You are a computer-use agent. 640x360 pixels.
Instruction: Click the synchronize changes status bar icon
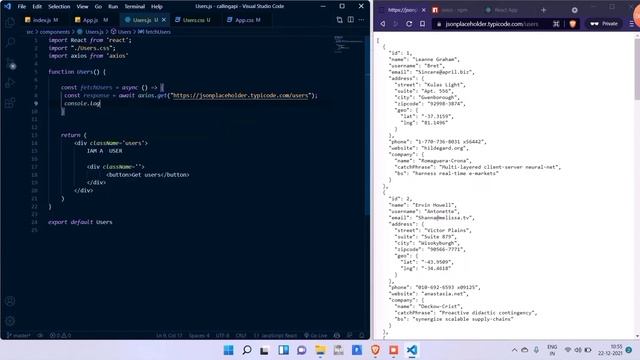[x=40, y=336]
